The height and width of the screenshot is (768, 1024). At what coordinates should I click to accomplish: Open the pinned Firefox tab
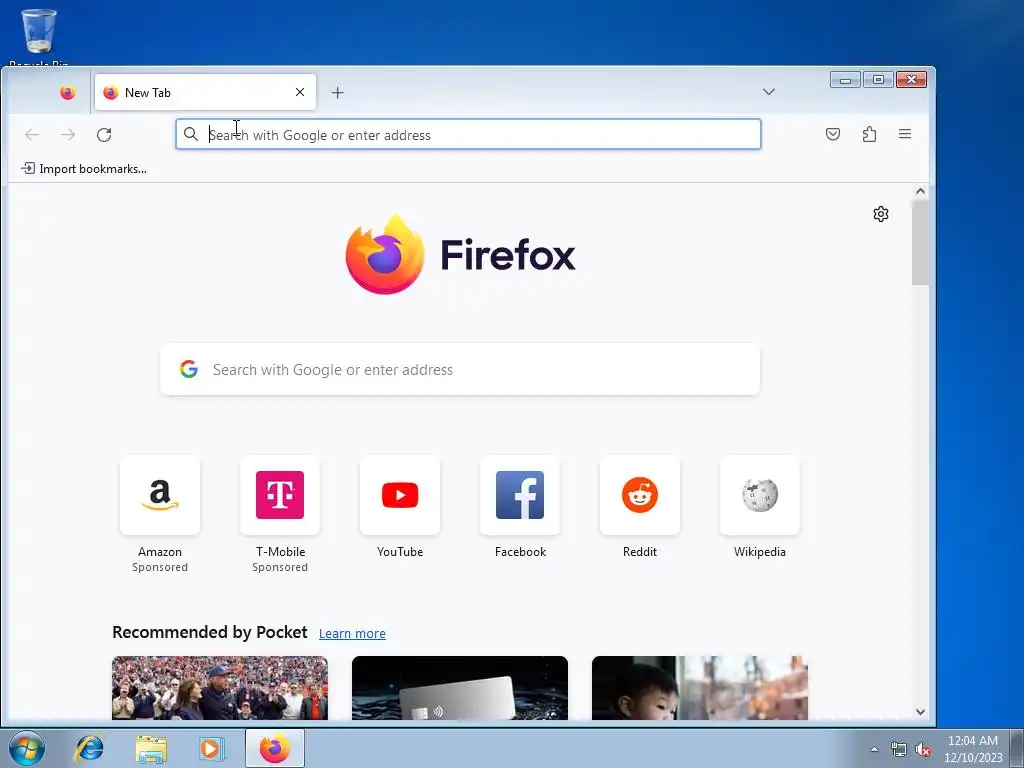67,93
